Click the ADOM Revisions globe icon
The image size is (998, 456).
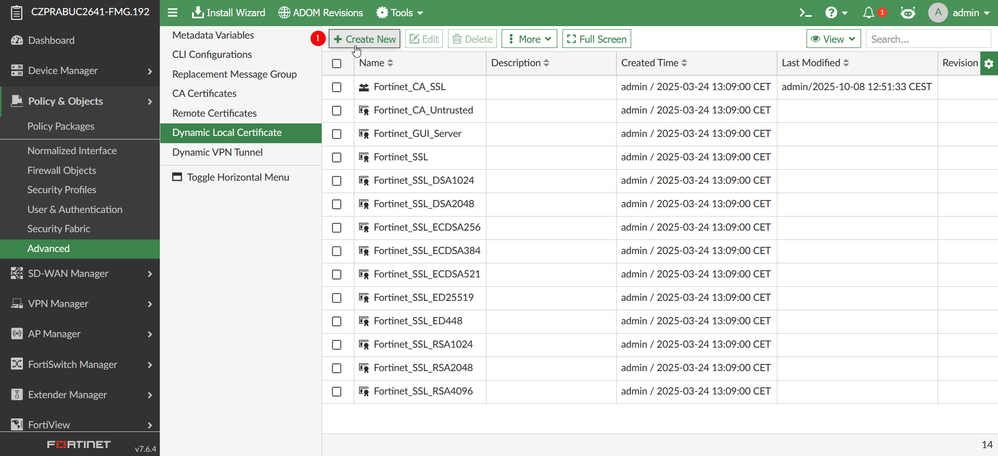tap(284, 13)
